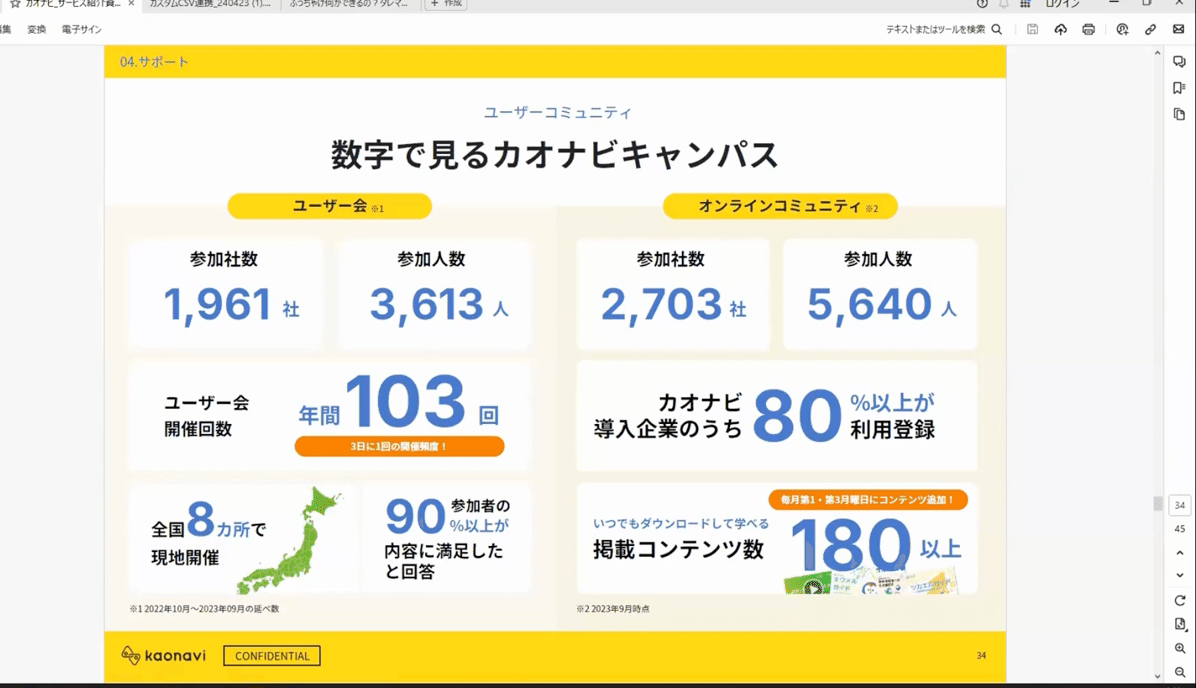Print the current PDF
Viewport: 1196px width, 688px height.
[x=1089, y=29]
